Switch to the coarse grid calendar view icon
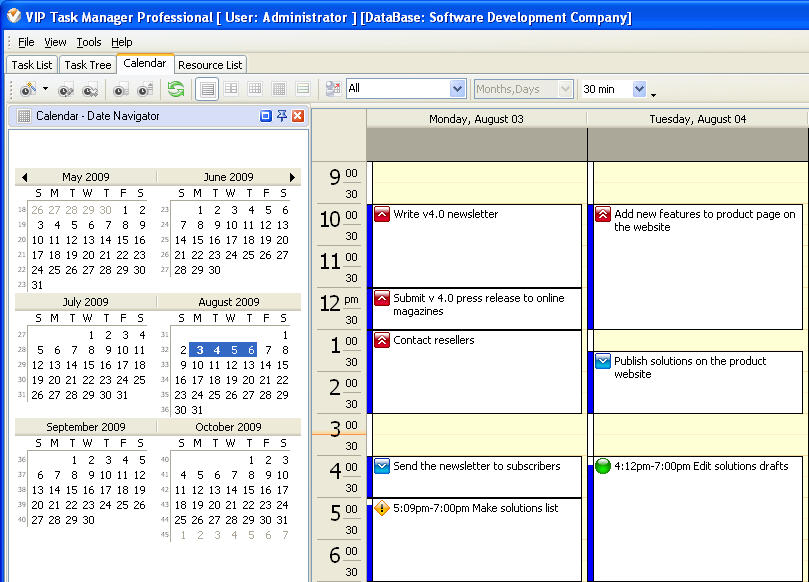Viewport: 809px width, 582px height. [x=255, y=89]
